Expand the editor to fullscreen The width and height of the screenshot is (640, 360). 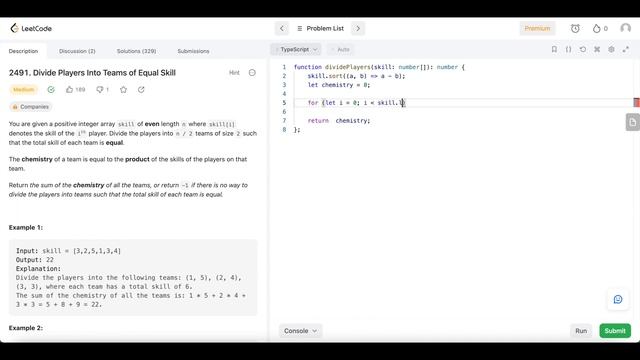pyautogui.click(x=625, y=49)
